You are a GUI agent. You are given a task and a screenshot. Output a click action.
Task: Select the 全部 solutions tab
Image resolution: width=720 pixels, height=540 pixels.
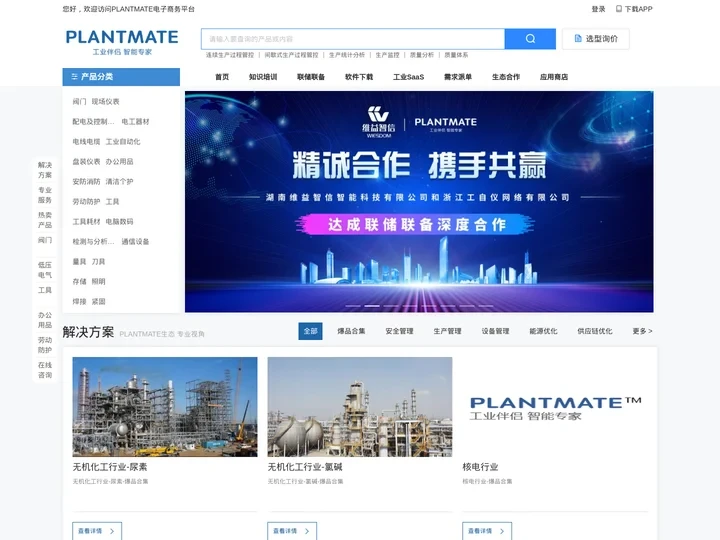(310, 331)
